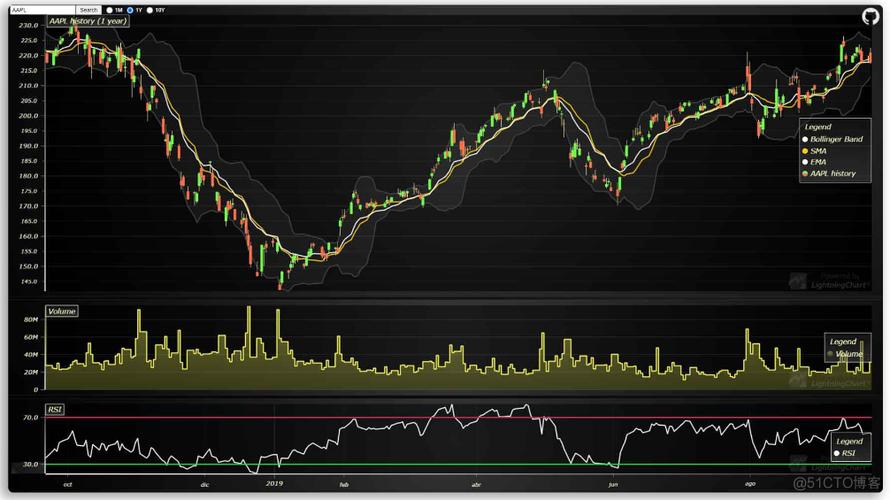Select the 1M time range radio button
Screen dimensions: 890x500
pyautogui.click(x=110, y=10)
